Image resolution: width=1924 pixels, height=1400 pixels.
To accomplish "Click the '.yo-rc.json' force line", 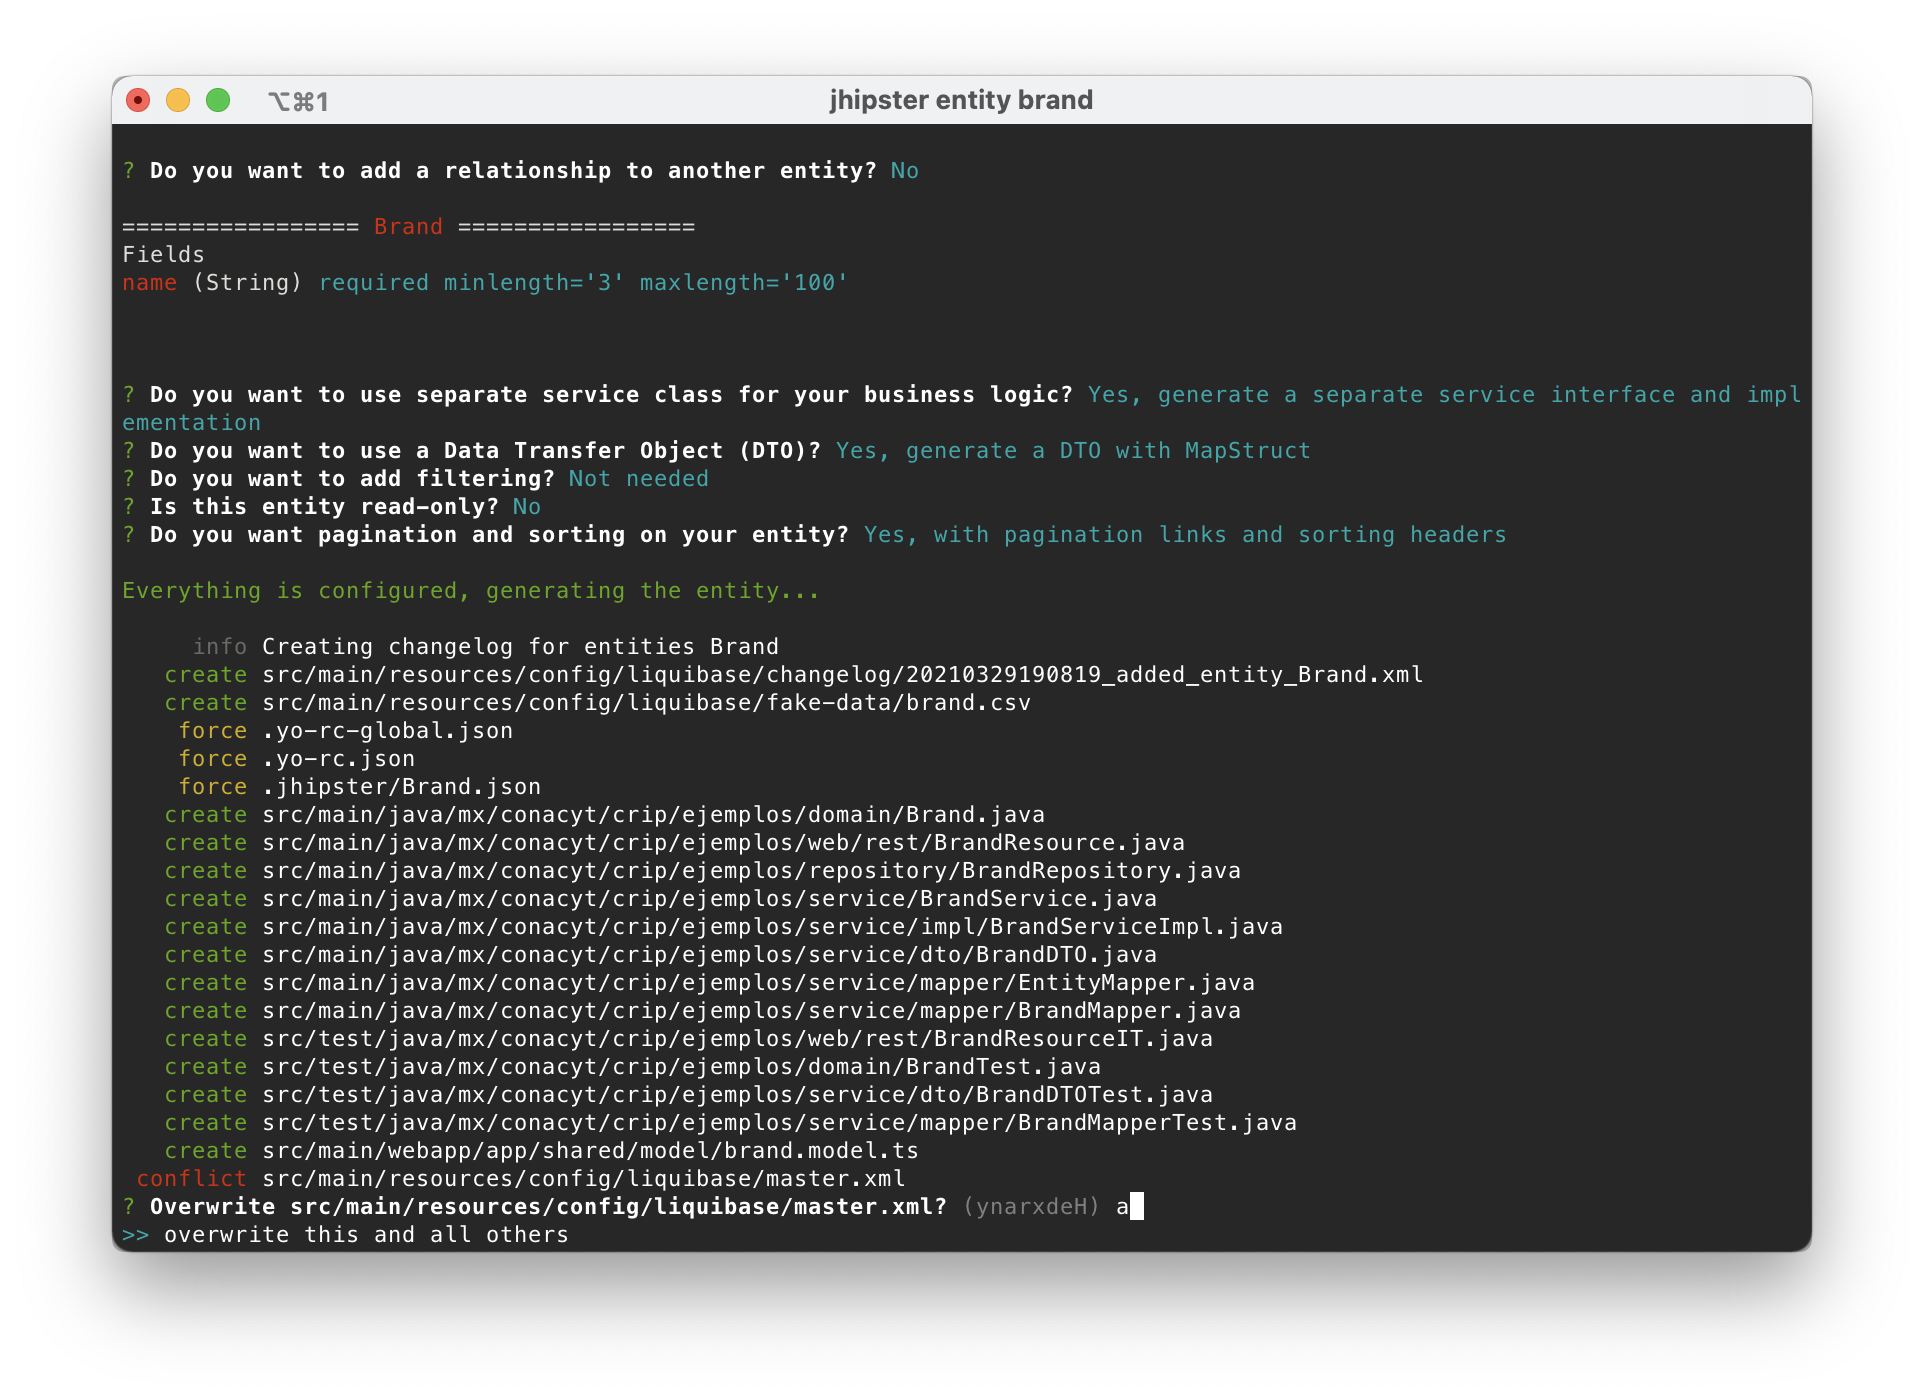I will [297, 759].
